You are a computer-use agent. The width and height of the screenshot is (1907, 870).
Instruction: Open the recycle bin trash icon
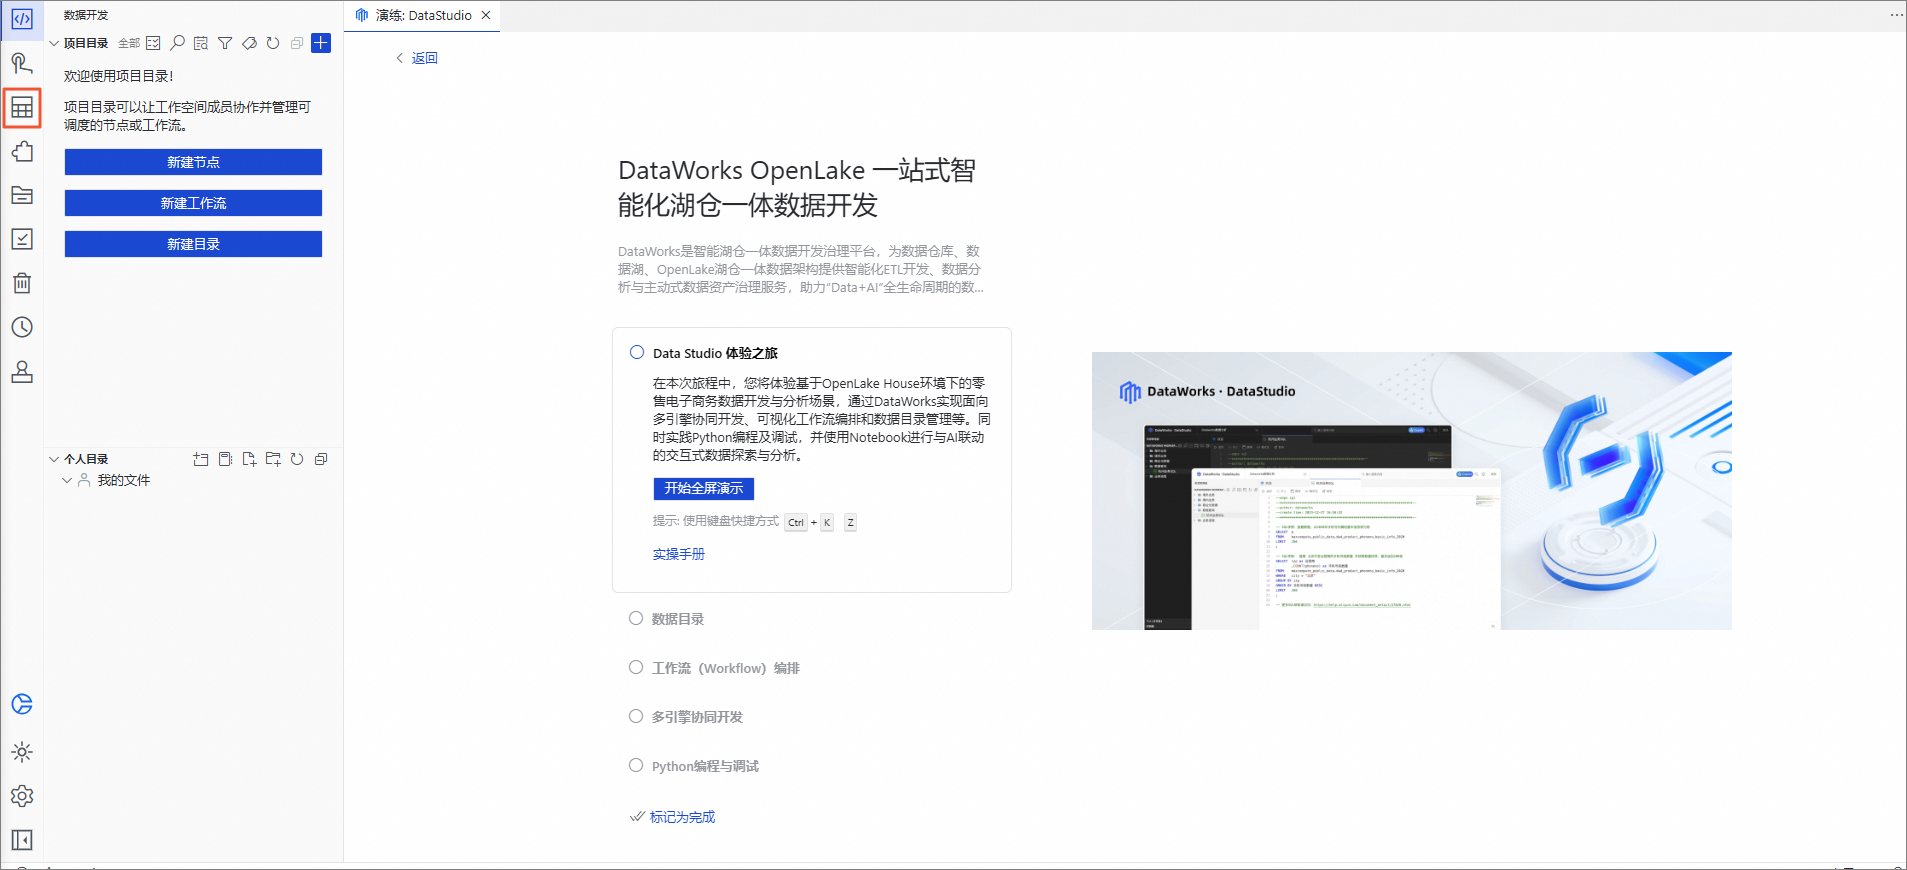[22, 283]
